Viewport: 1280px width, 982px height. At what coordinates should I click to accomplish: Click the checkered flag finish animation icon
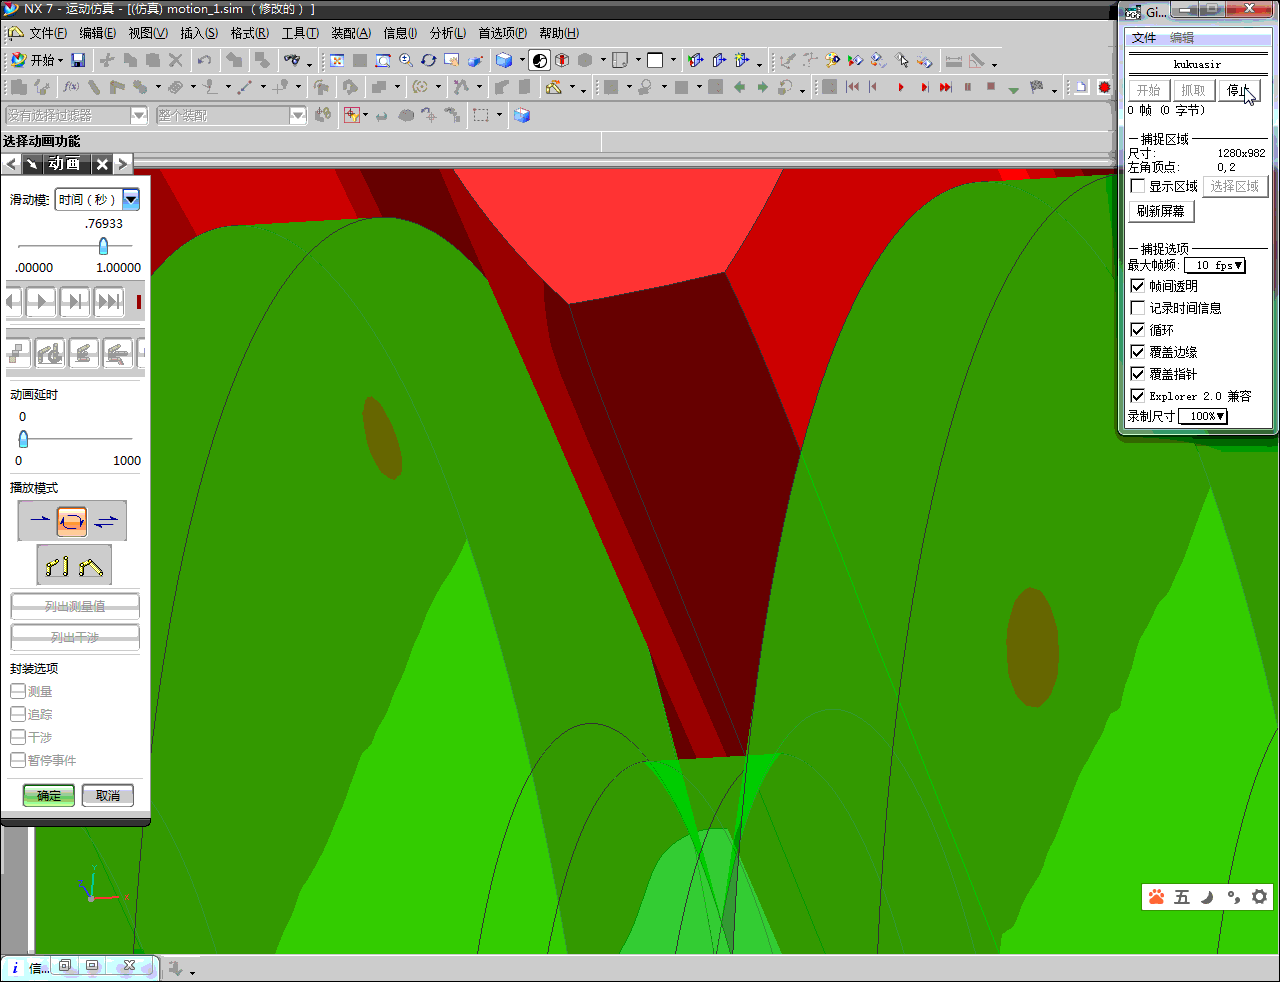[x=1037, y=87]
